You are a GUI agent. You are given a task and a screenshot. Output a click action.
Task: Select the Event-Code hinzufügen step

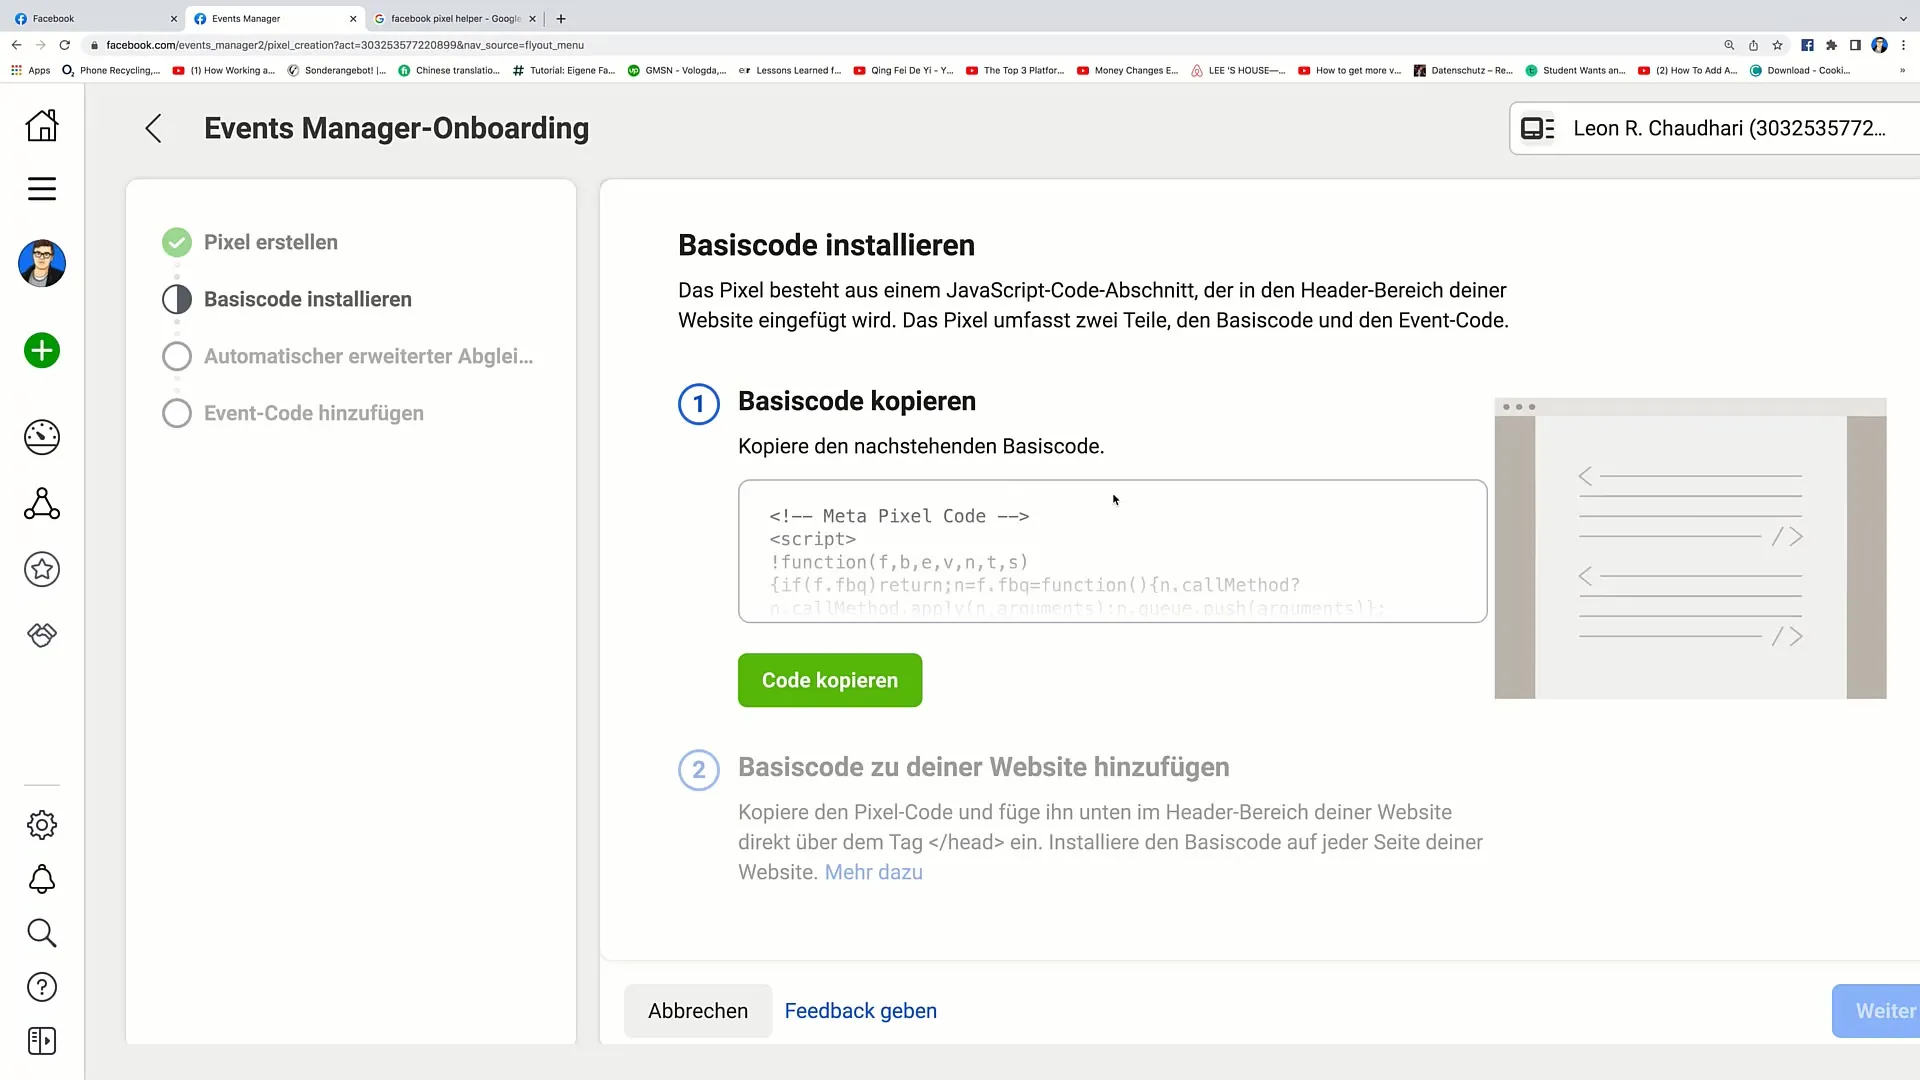pos(313,413)
